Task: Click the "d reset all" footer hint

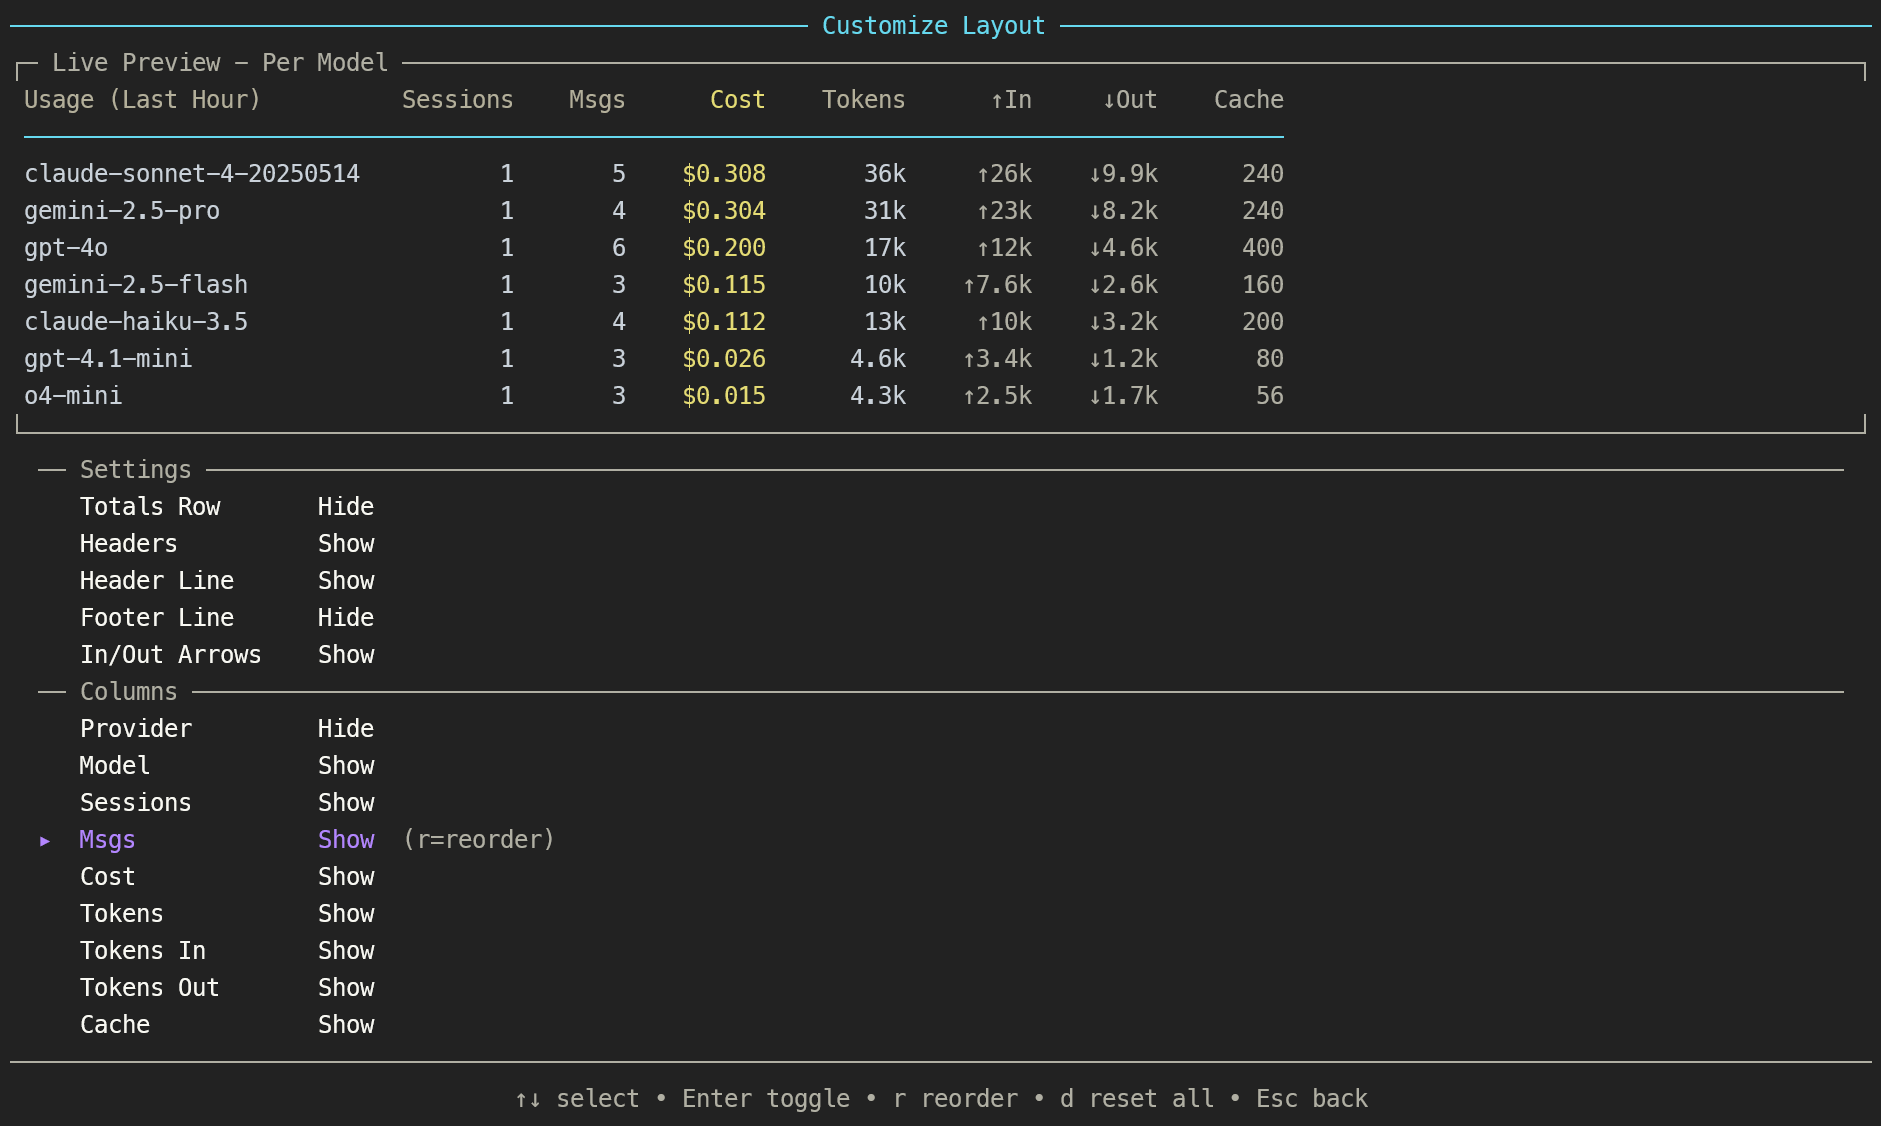Action: click(x=1137, y=1099)
